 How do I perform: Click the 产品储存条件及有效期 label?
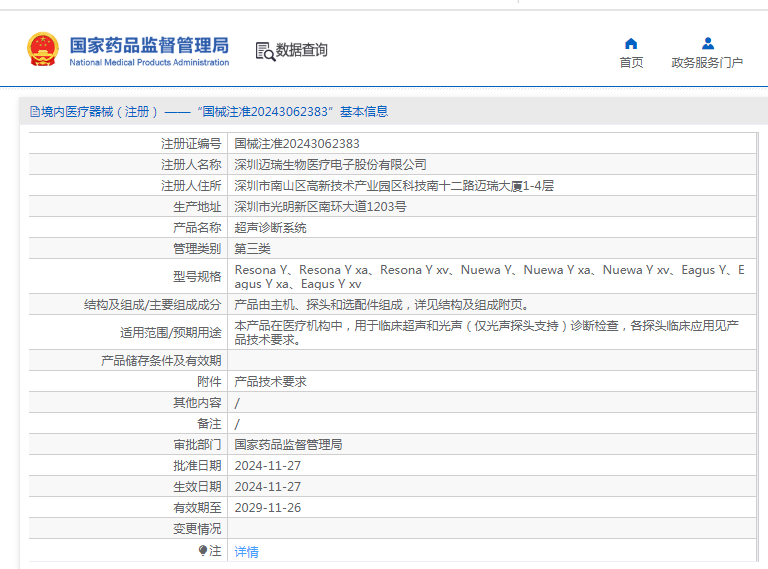tap(161, 360)
